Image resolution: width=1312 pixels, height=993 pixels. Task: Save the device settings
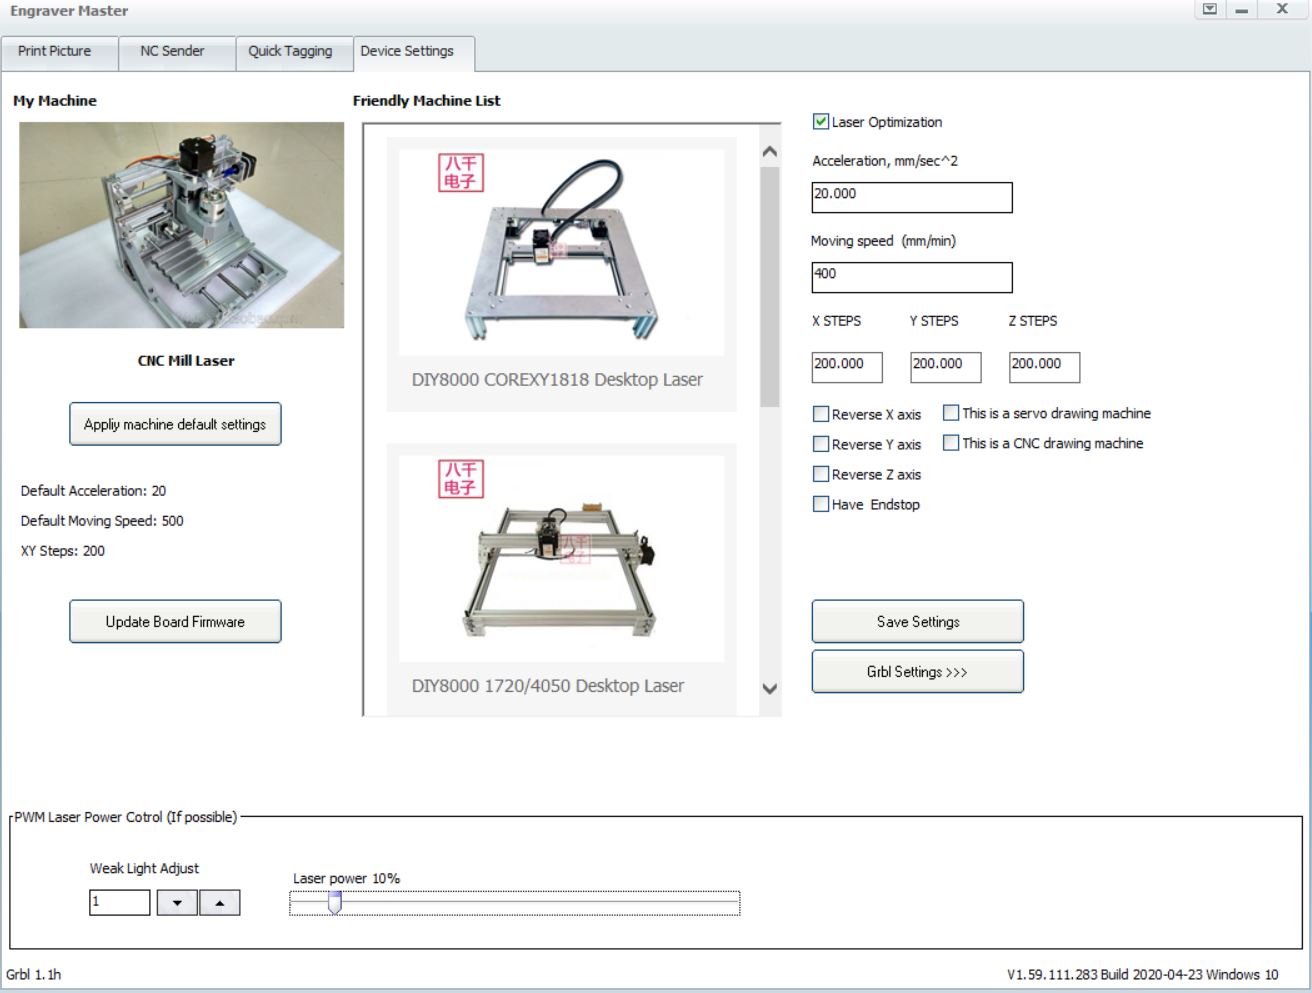coord(917,621)
